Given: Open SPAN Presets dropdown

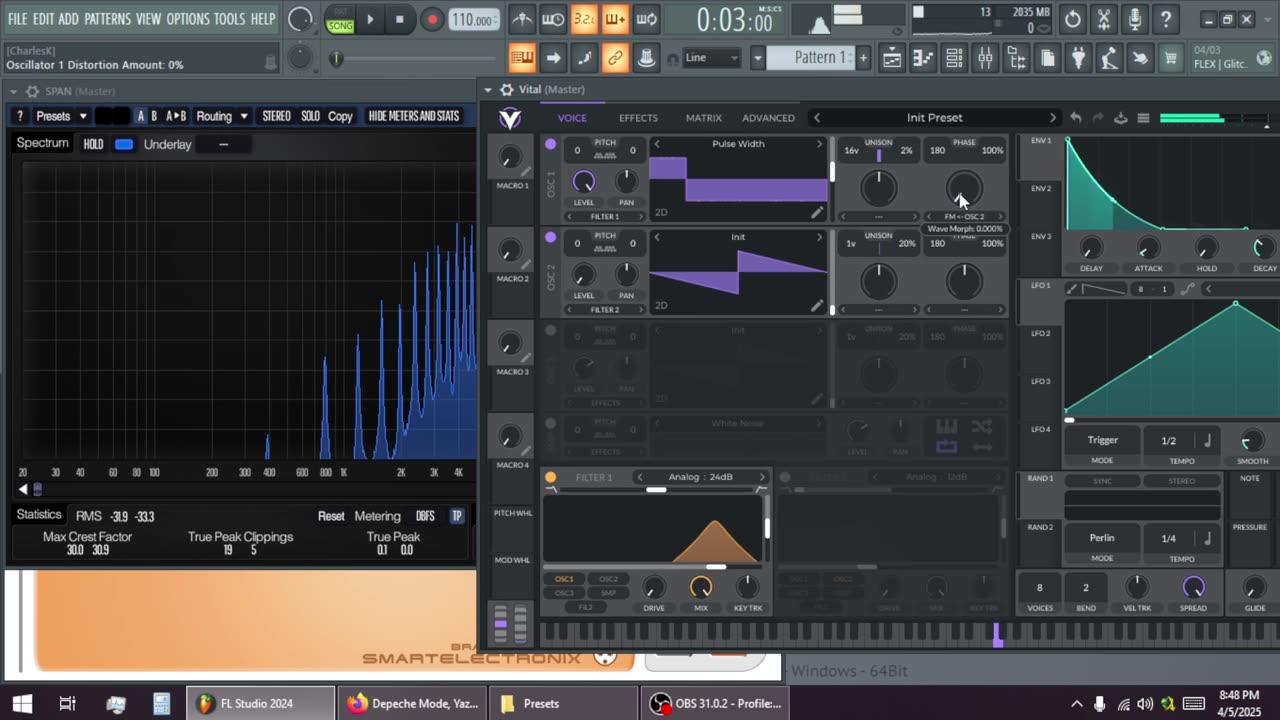Looking at the screenshot, I should [61, 116].
